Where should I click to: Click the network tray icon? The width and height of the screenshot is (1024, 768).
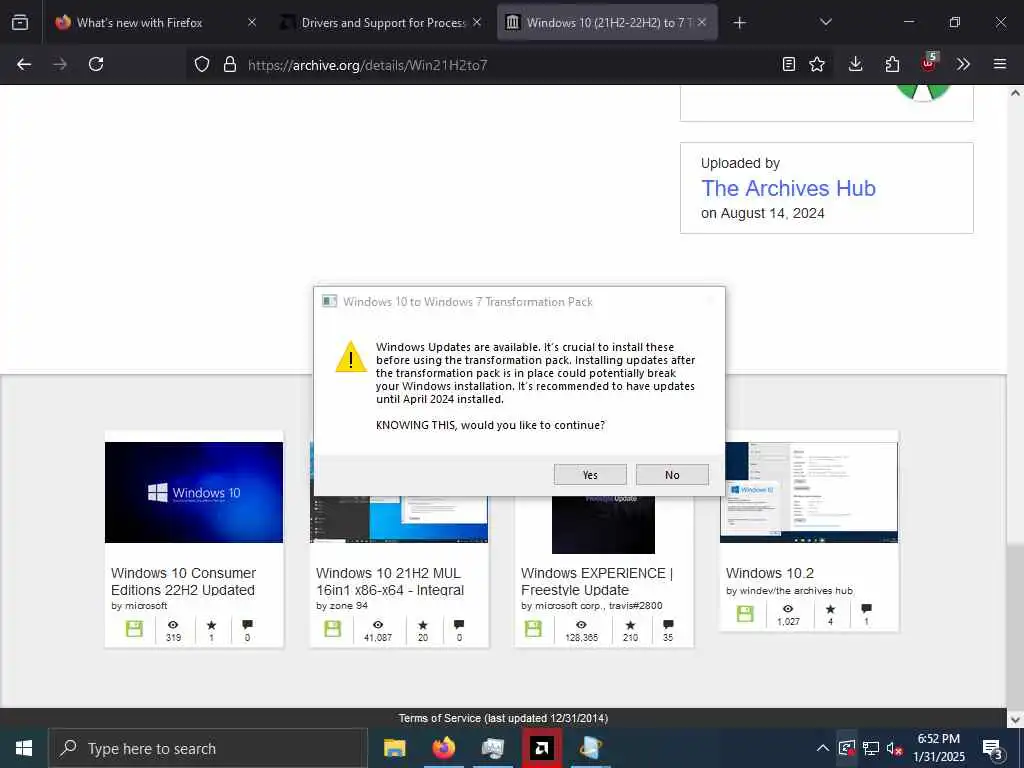(871, 748)
